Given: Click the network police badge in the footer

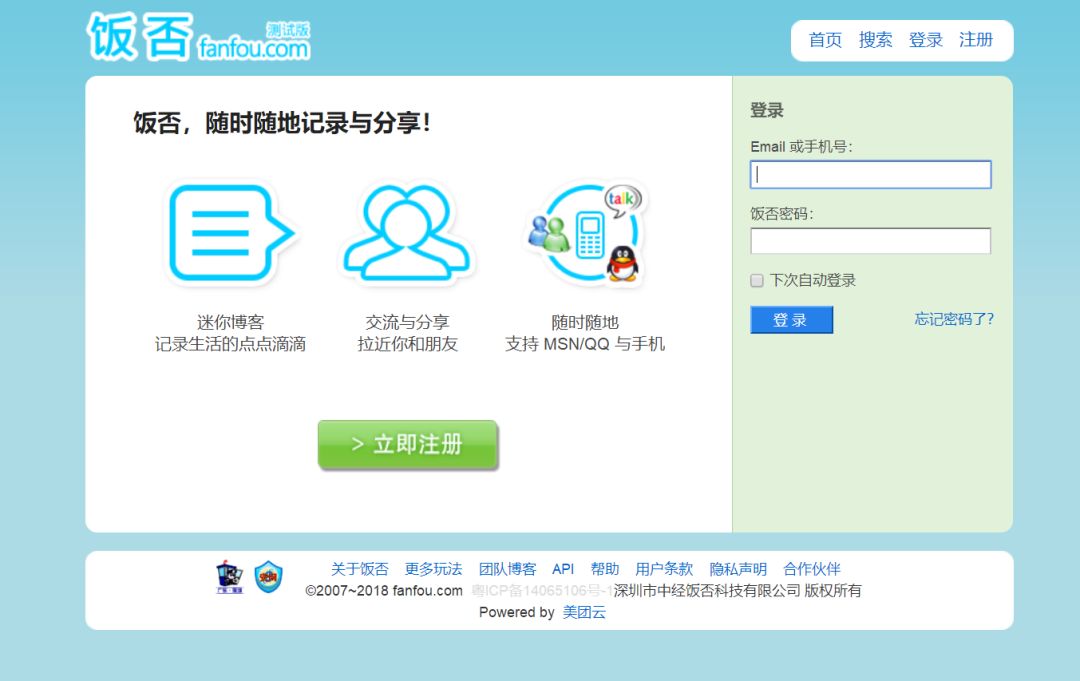Looking at the screenshot, I should [x=228, y=575].
